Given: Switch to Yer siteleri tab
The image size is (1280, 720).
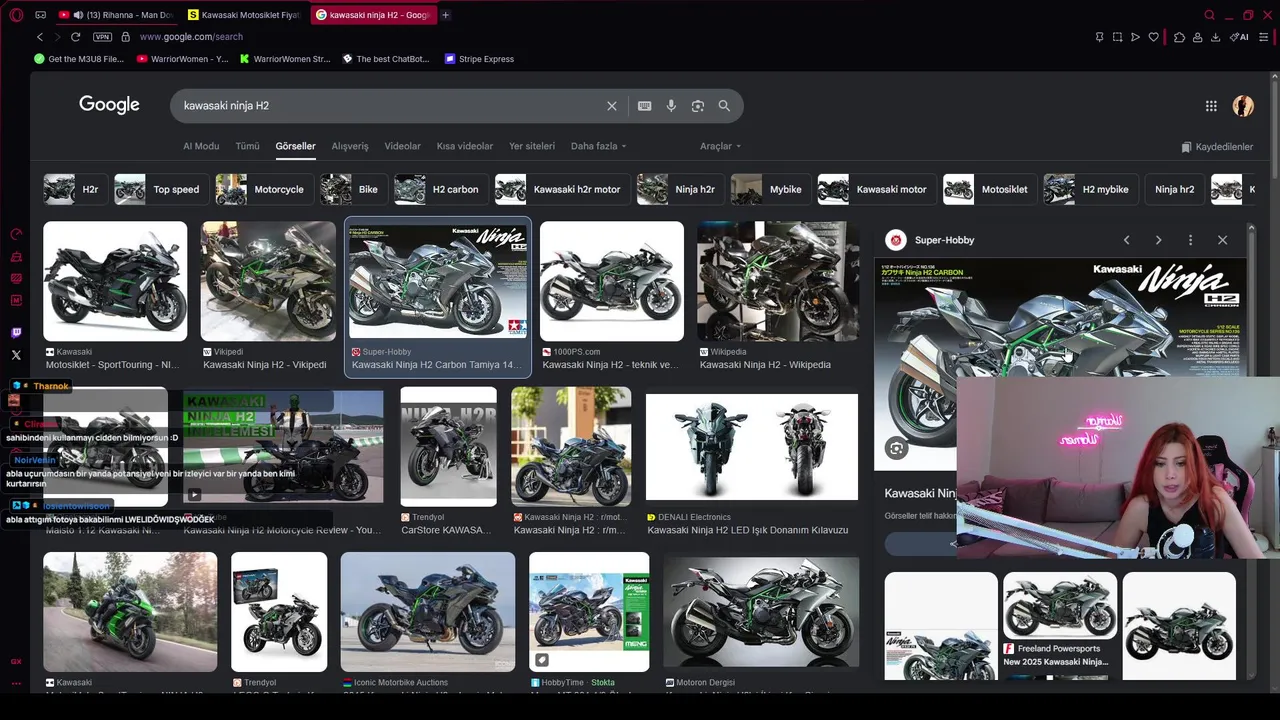Looking at the screenshot, I should [532, 146].
